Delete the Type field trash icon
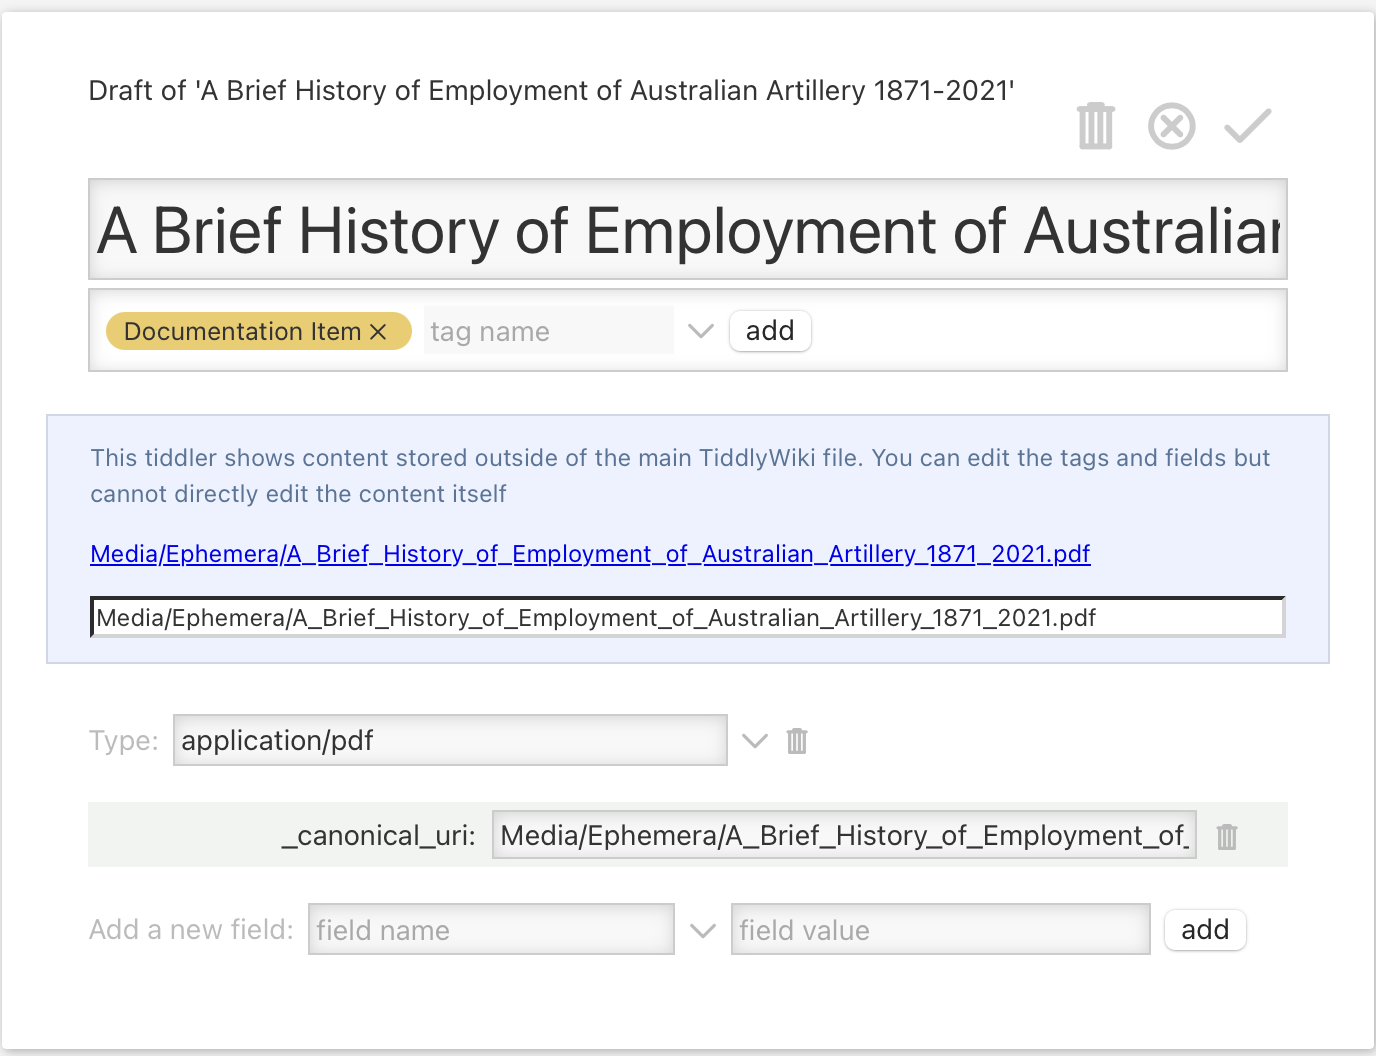The image size is (1376, 1056). [x=797, y=741]
